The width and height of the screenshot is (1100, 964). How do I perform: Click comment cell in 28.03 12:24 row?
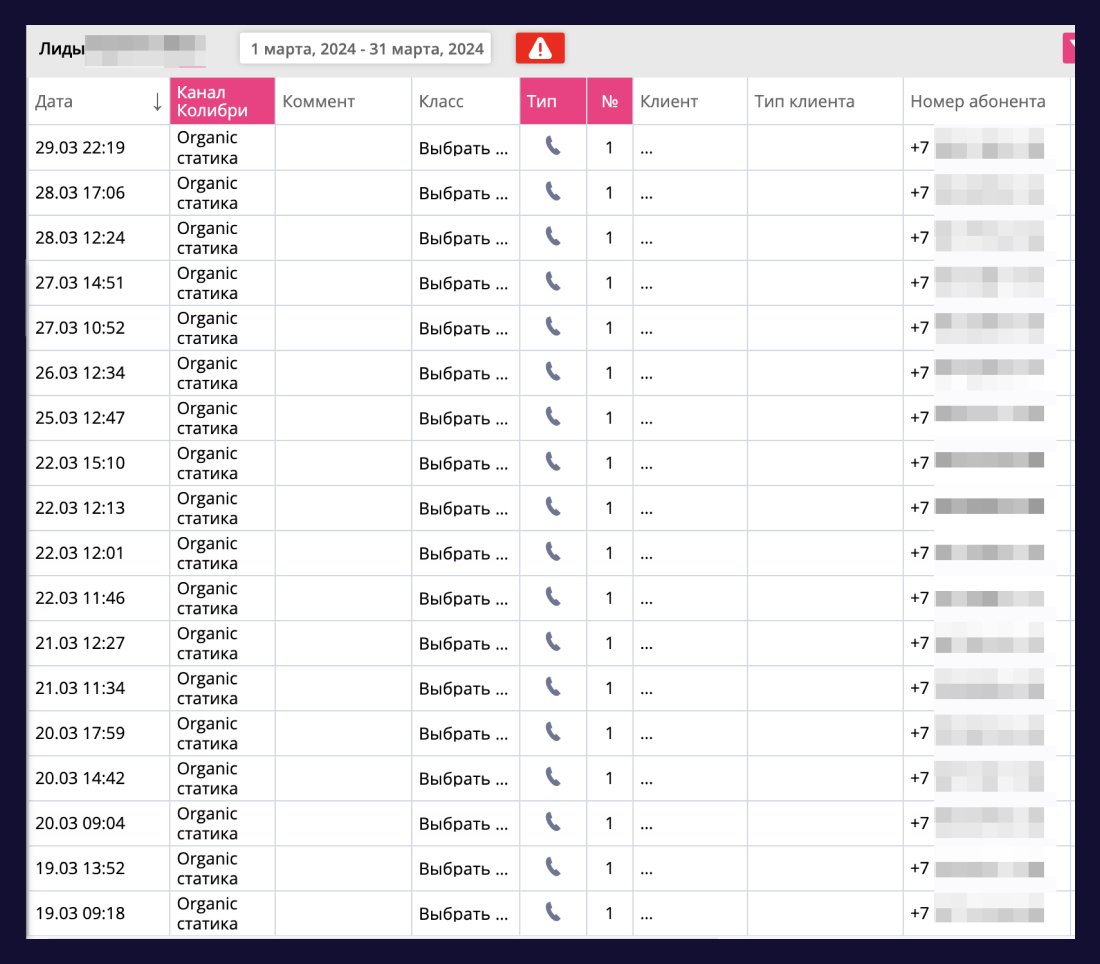pos(343,238)
